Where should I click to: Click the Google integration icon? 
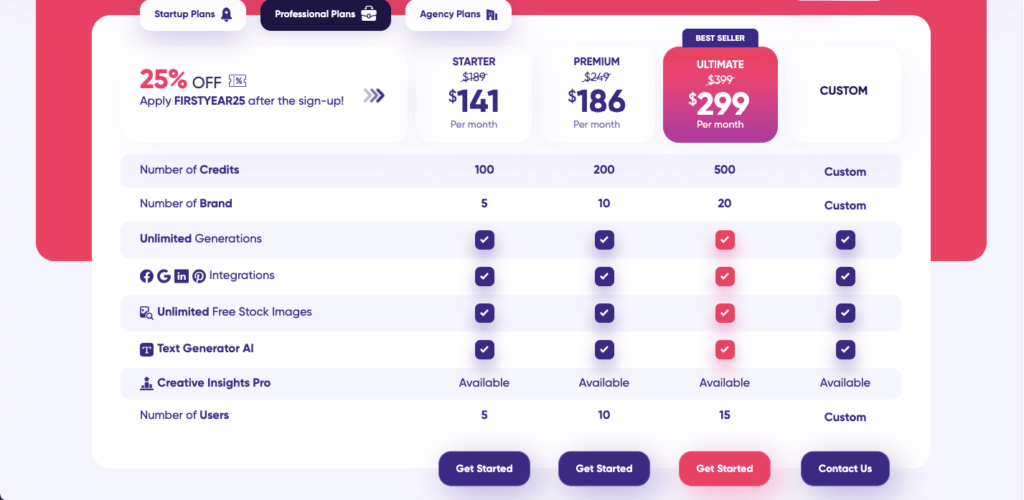tap(164, 276)
